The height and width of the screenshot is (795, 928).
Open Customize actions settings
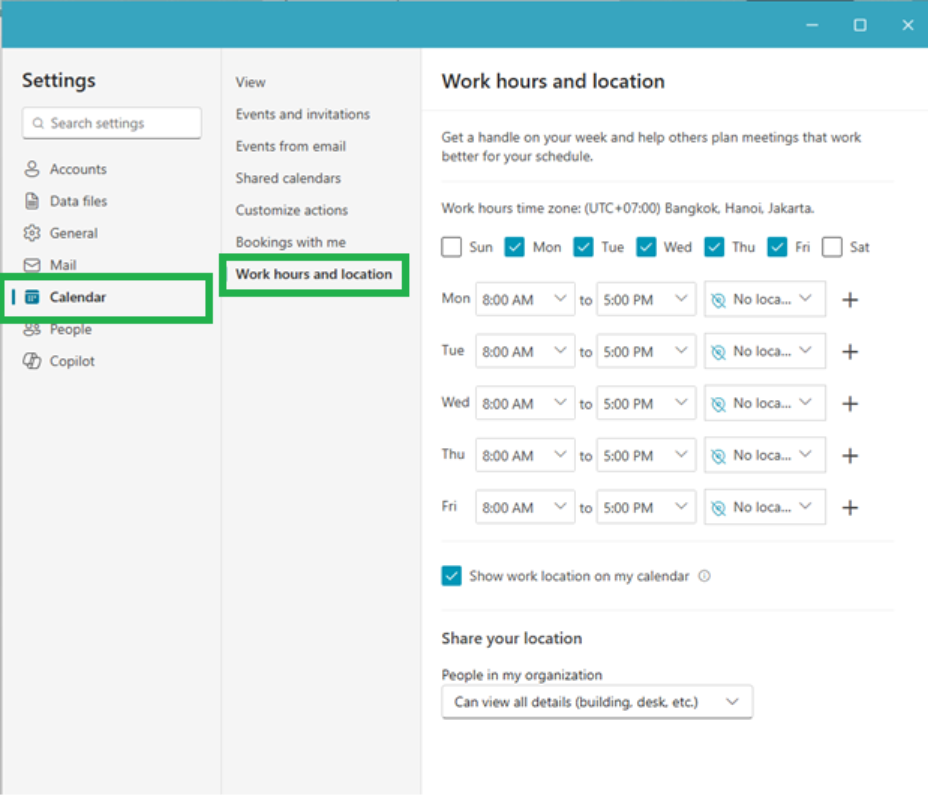292,210
